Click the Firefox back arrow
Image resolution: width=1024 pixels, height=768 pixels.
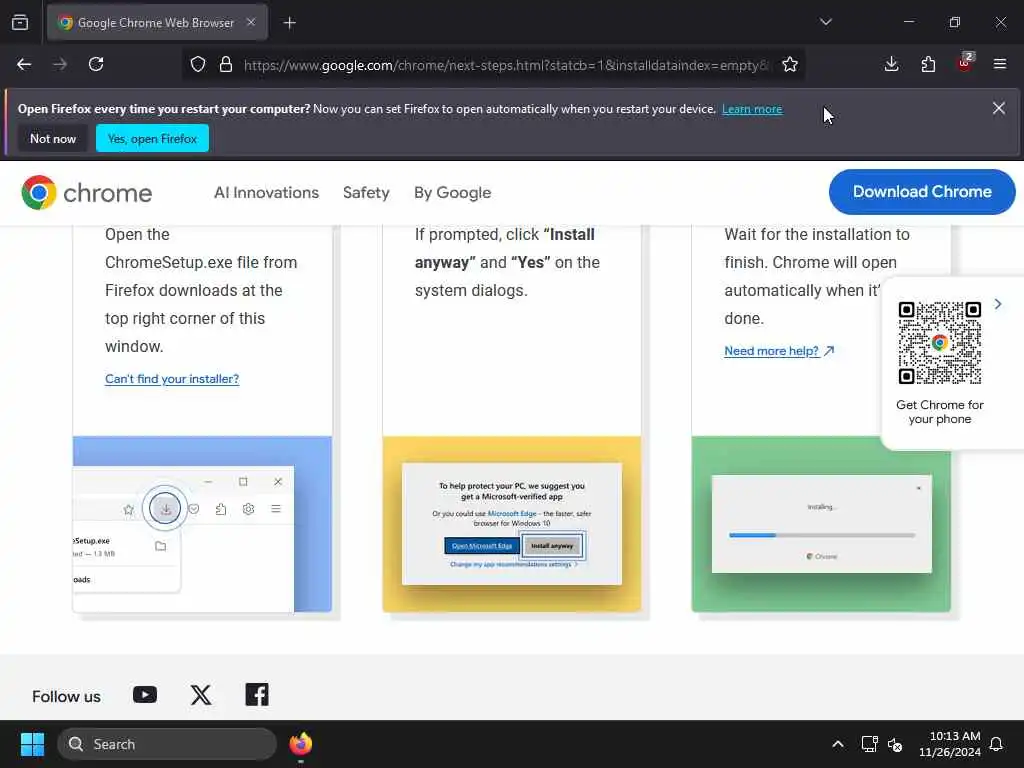(24, 64)
